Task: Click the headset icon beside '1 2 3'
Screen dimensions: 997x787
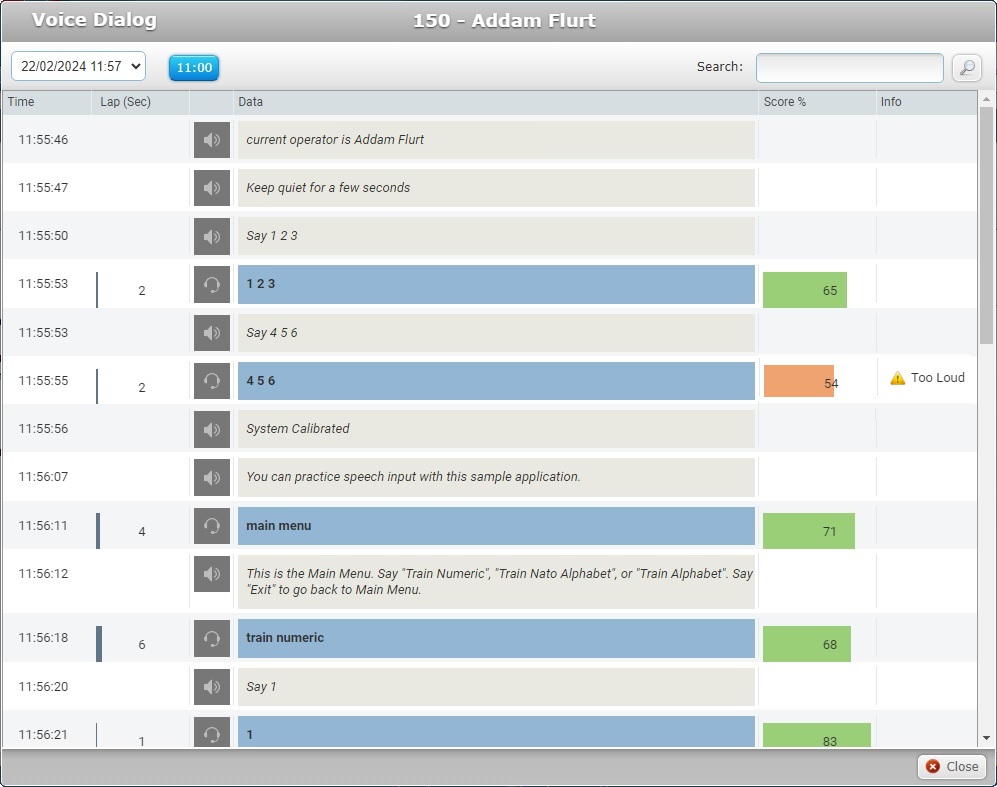Action: pyautogui.click(x=211, y=285)
